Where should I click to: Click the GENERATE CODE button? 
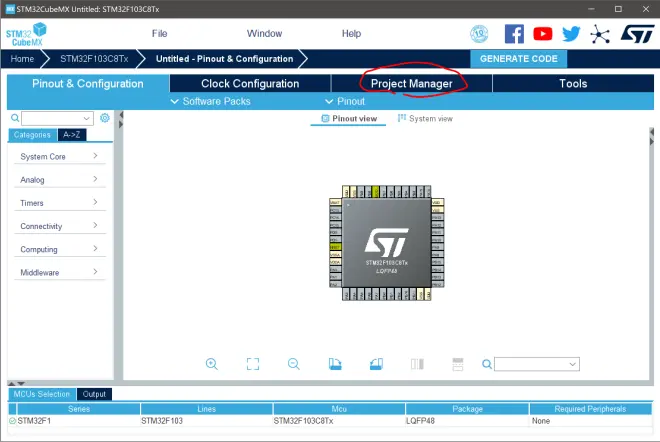click(519, 59)
